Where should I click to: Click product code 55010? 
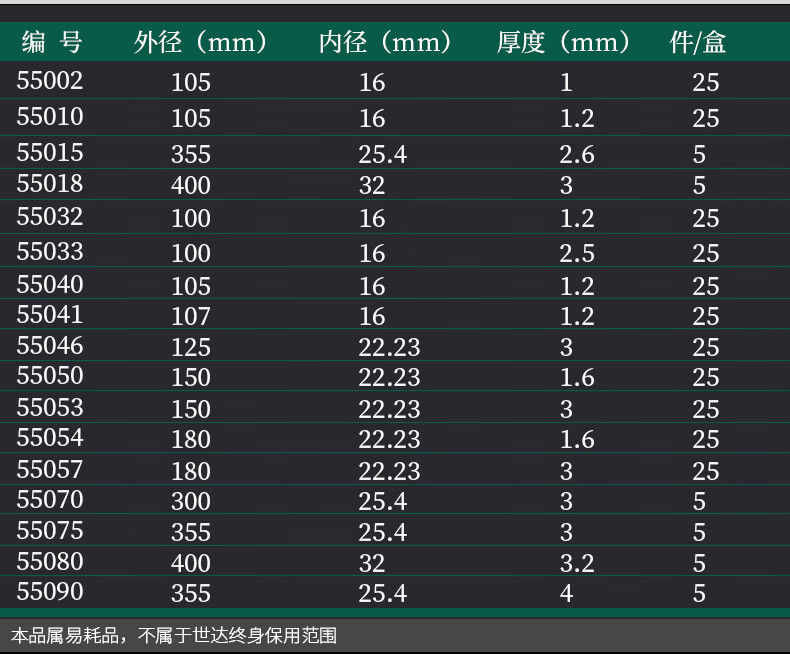pyautogui.click(x=50, y=116)
